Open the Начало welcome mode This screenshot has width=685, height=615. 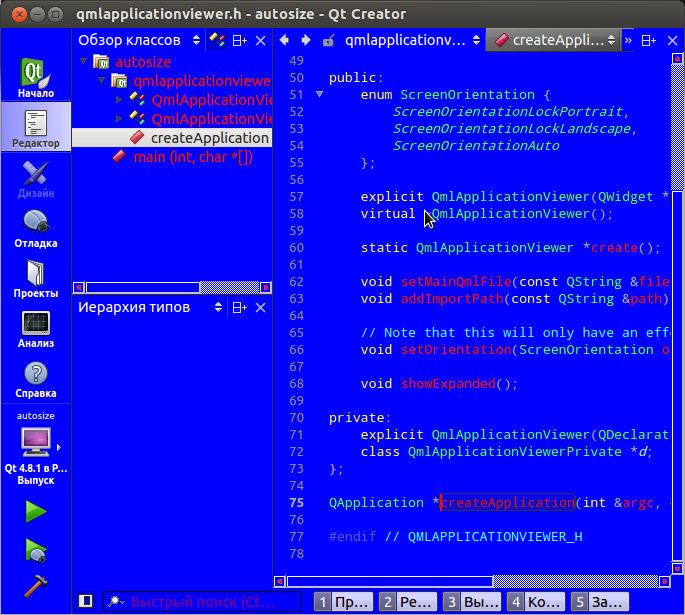pyautogui.click(x=36, y=77)
